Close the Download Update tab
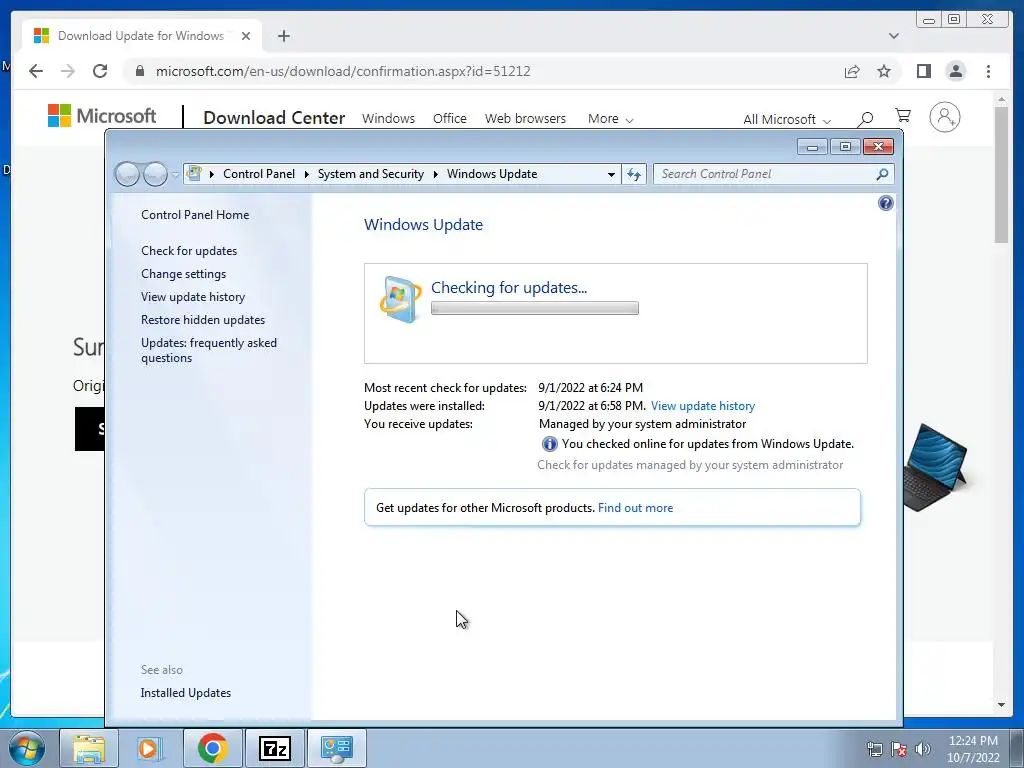This screenshot has width=1024, height=768. click(246, 36)
